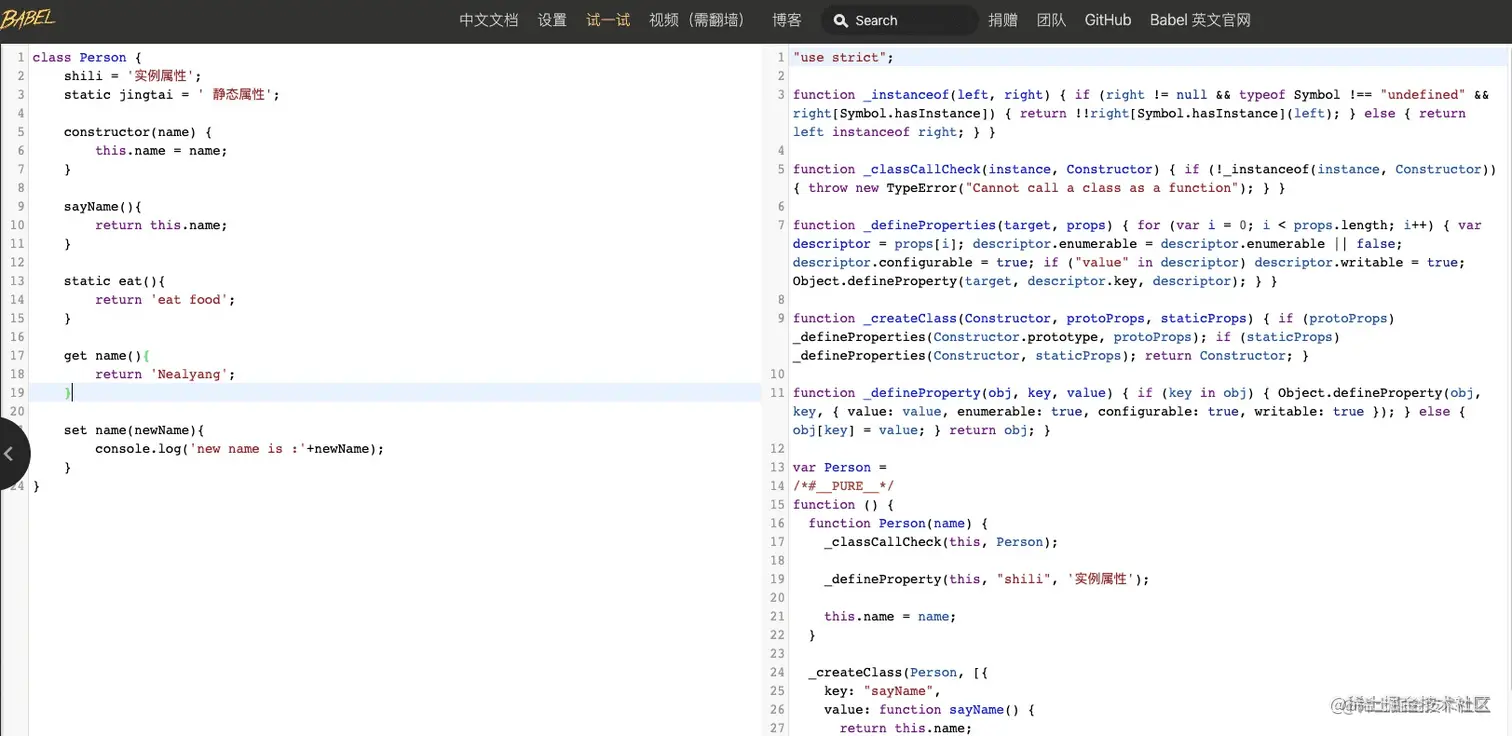Go to the 团队 page
Viewport: 1512px width, 736px height.
point(1051,20)
